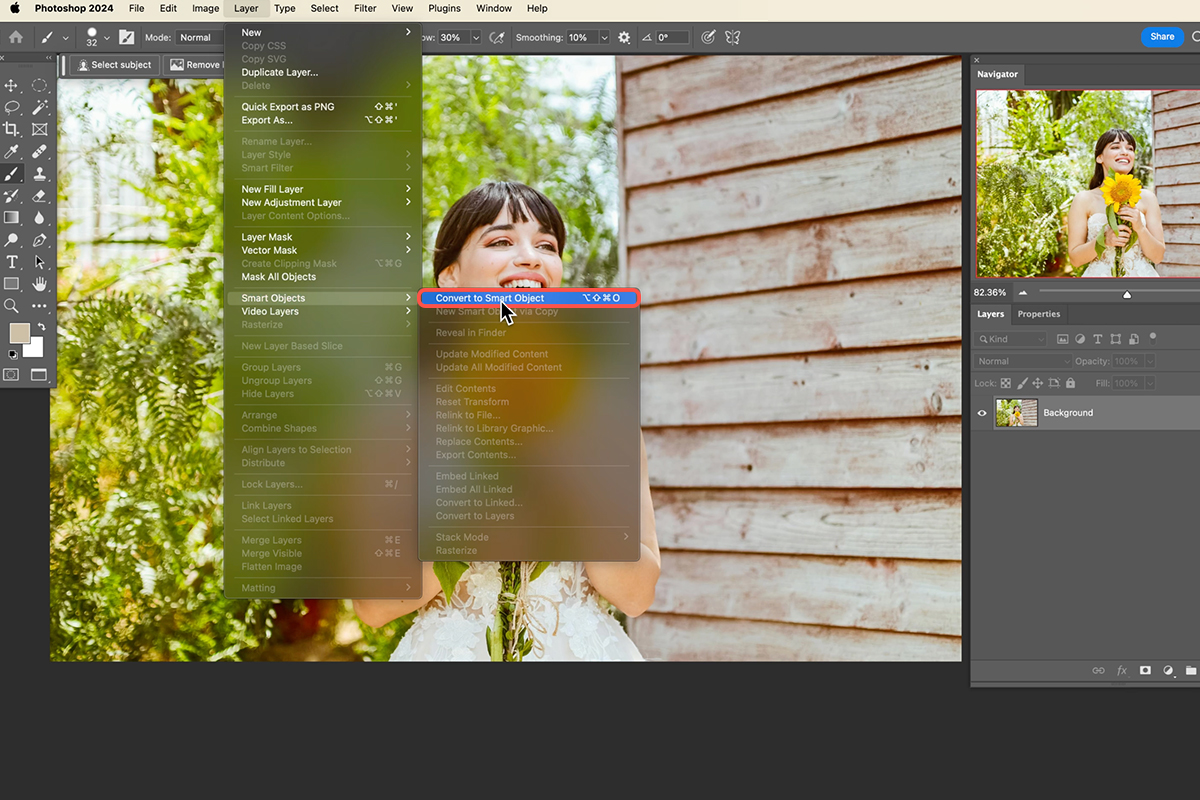Open the Opacity dropdown in Layers panel
The width and height of the screenshot is (1200, 800).
[x=1149, y=361]
